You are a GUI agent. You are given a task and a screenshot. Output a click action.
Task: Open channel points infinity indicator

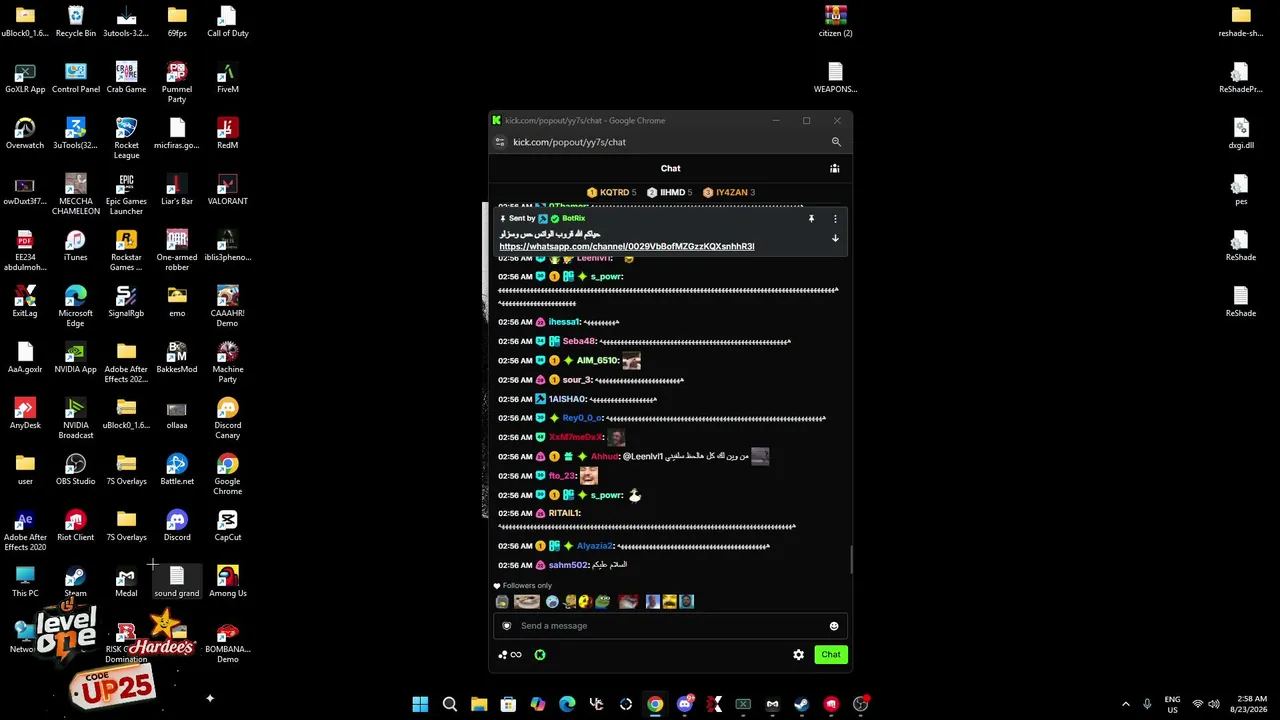pos(510,655)
